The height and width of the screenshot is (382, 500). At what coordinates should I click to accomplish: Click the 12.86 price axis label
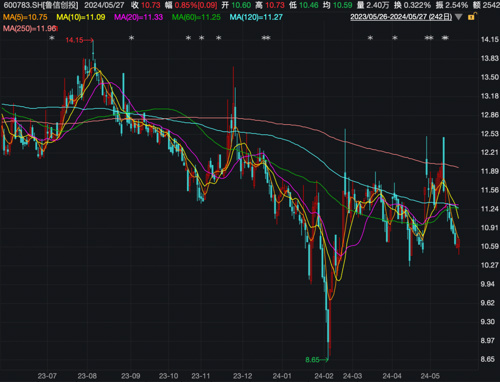pyautogui.click(x=490, y=115)
